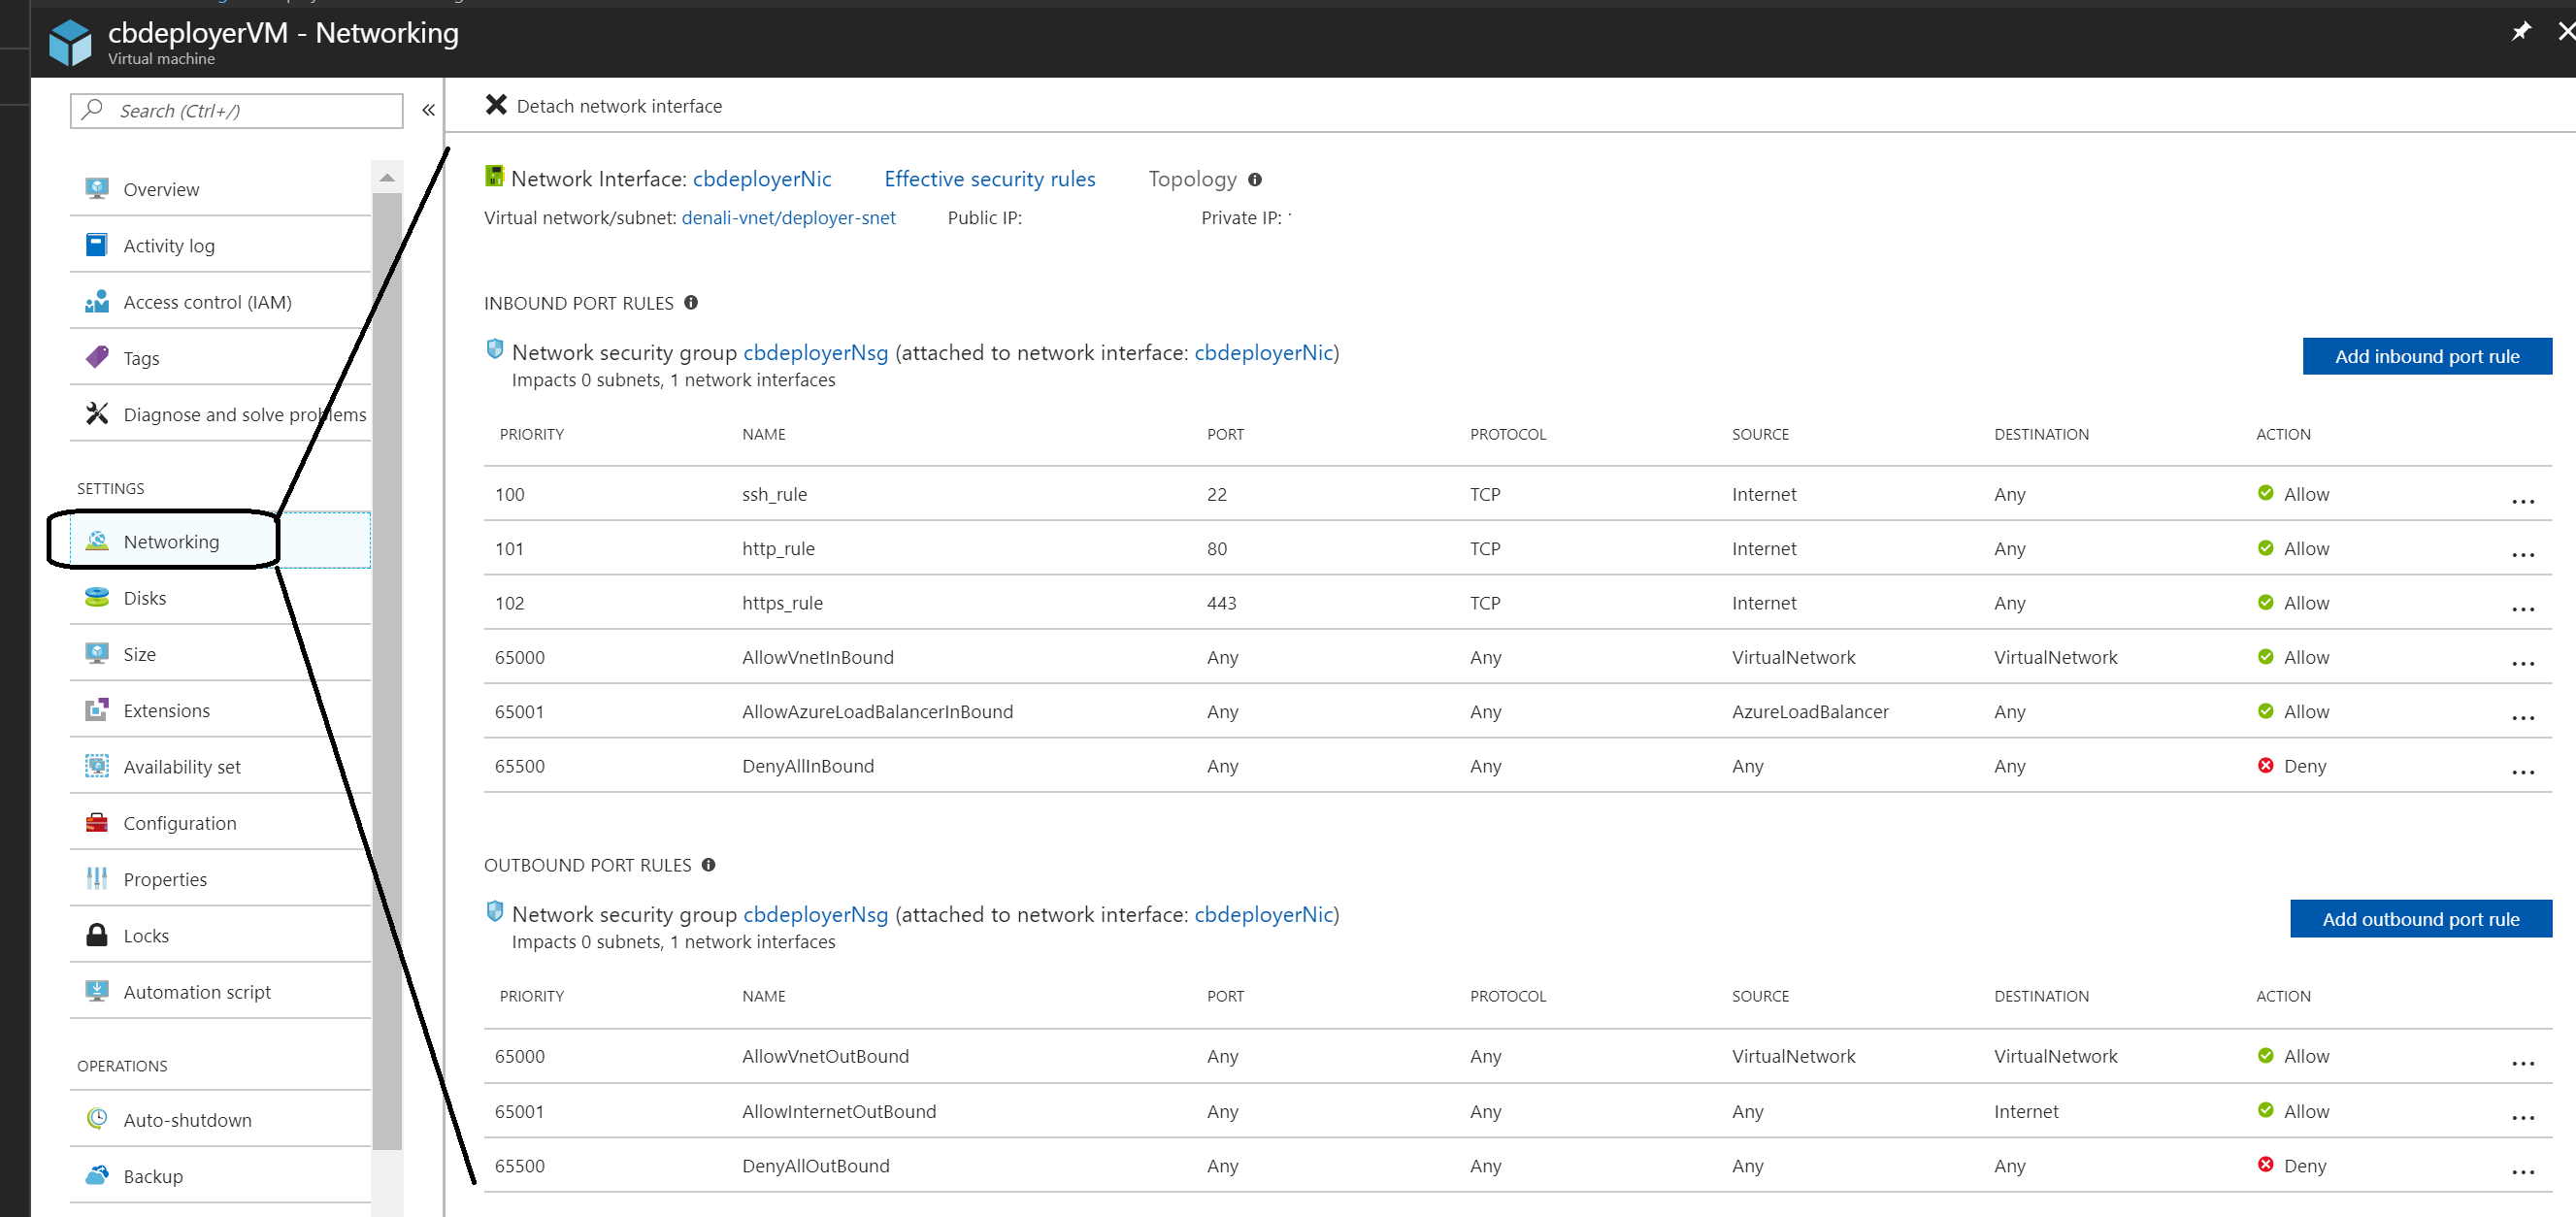The height and width of the screenshot is (1217, 2576).
Task: Click the inbound PRIORITY column header
Action: [x=532, y=434]
